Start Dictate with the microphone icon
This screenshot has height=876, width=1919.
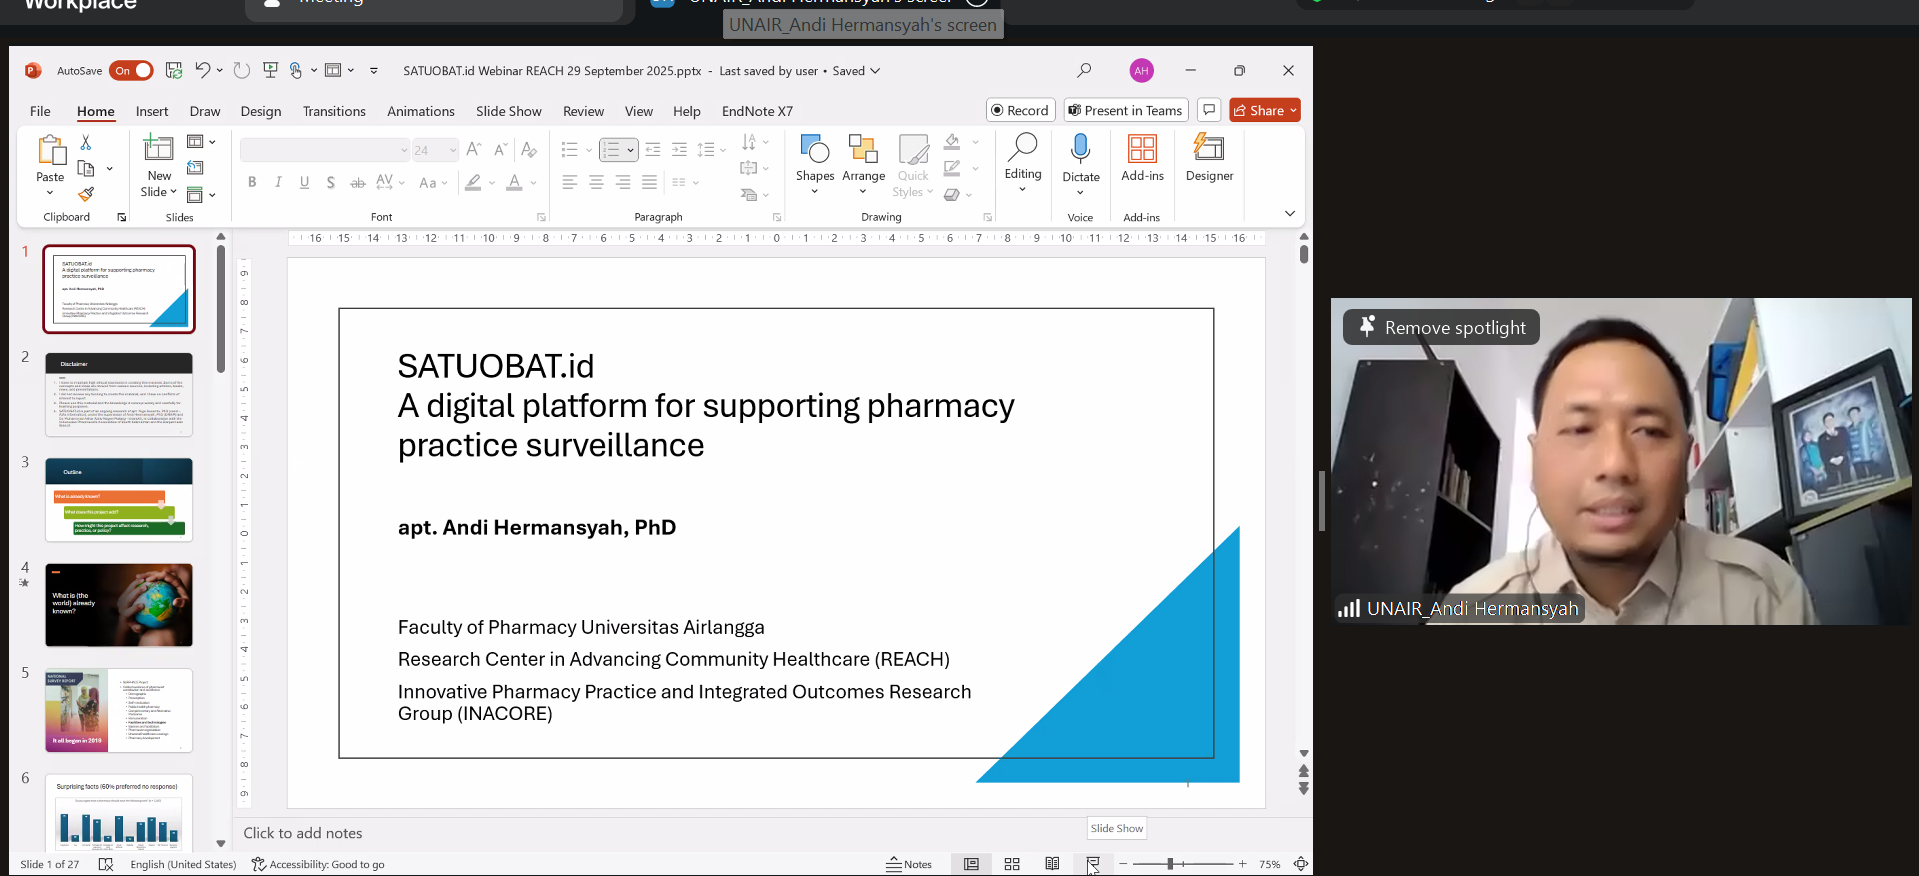coord(1080,149)
